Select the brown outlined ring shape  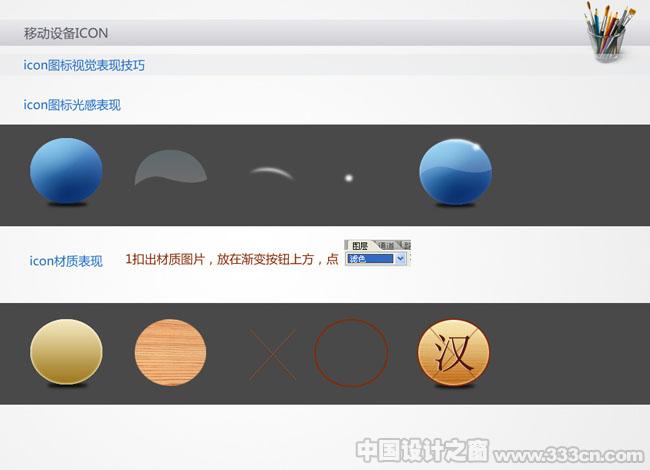click(351, 353)
